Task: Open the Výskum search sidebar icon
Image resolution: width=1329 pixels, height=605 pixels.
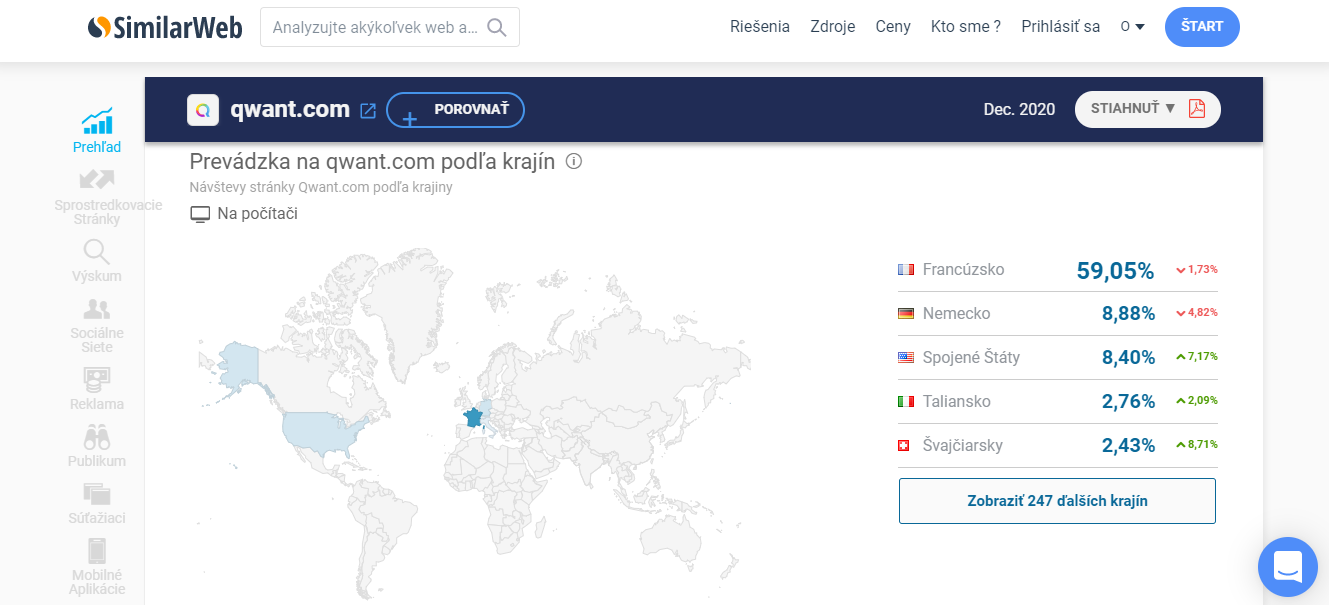Action: 97,251
